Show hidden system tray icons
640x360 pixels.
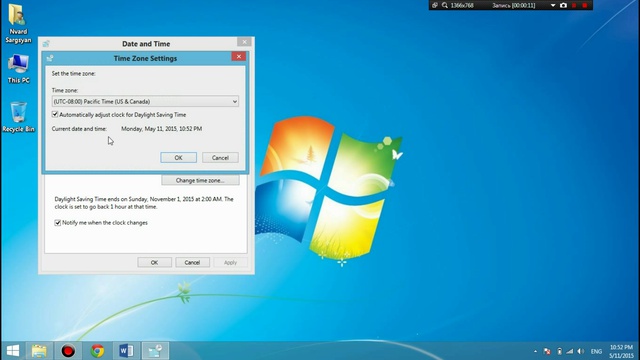[536, 351]
